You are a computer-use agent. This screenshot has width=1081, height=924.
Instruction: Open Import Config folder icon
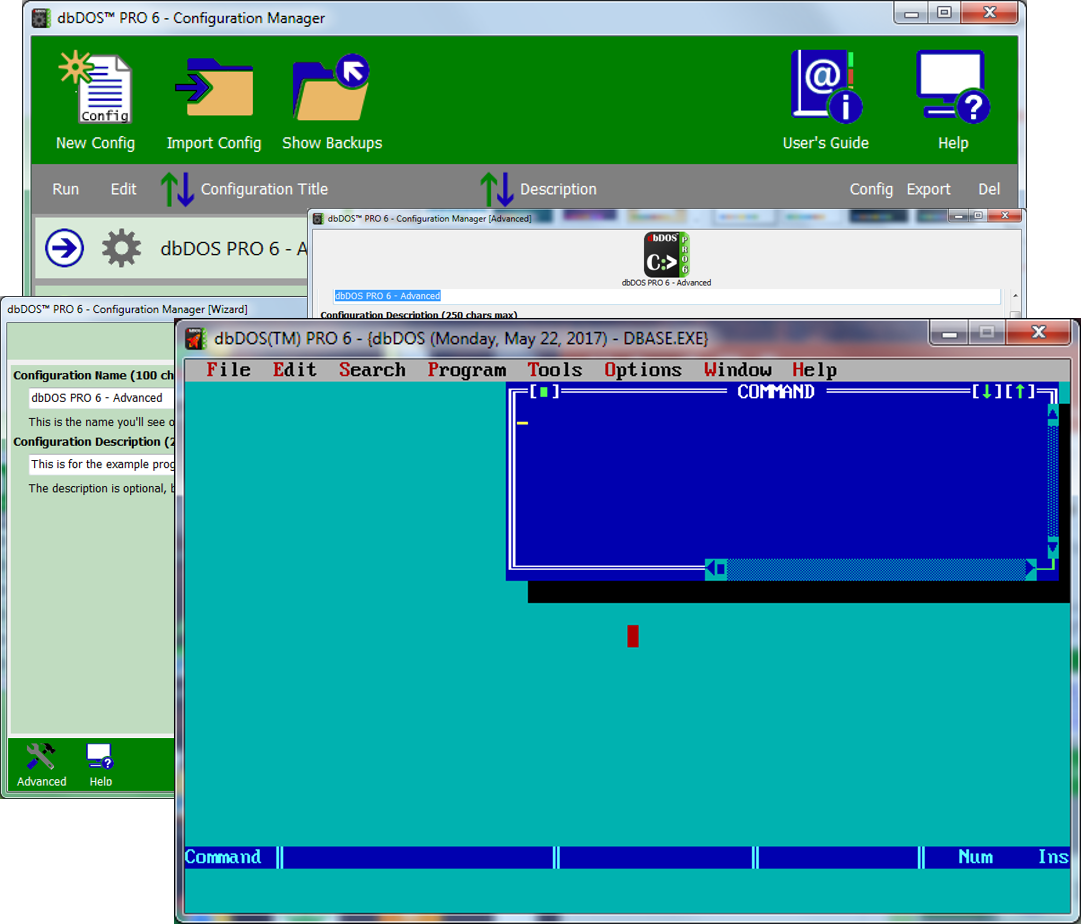[x=214, y=88]
